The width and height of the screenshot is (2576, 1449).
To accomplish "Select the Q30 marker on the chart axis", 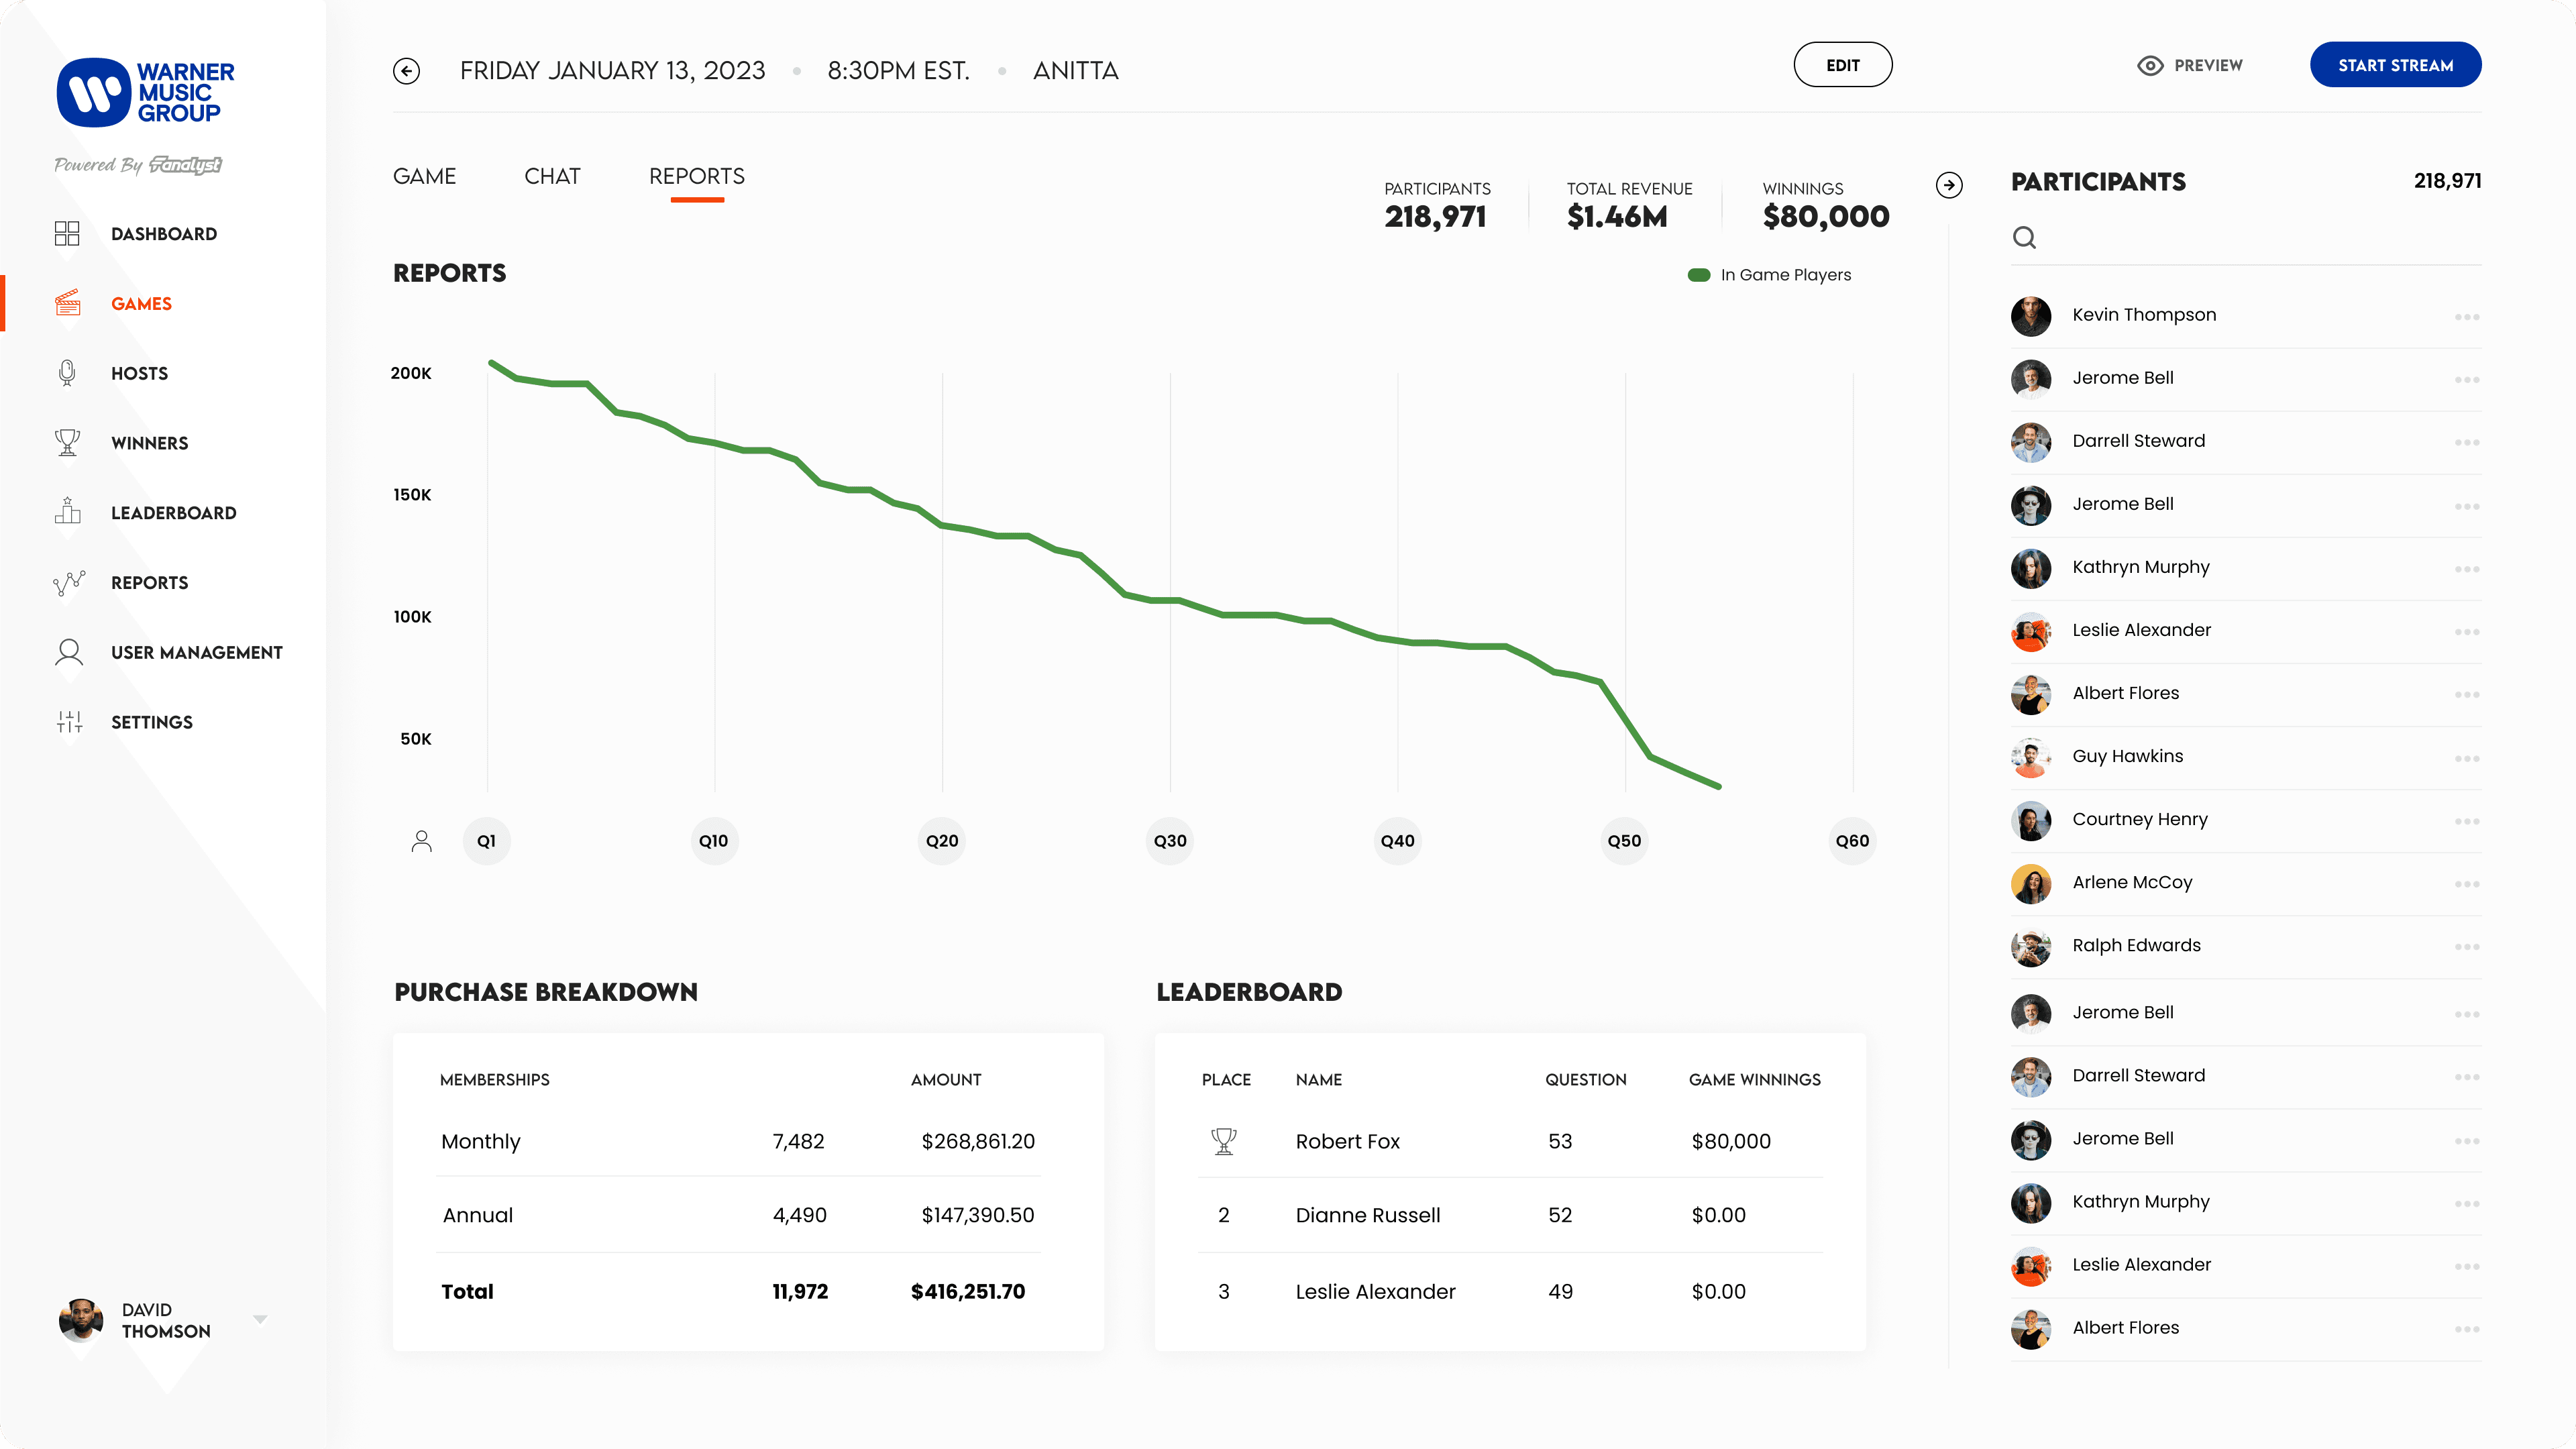I will (1170, 841).
